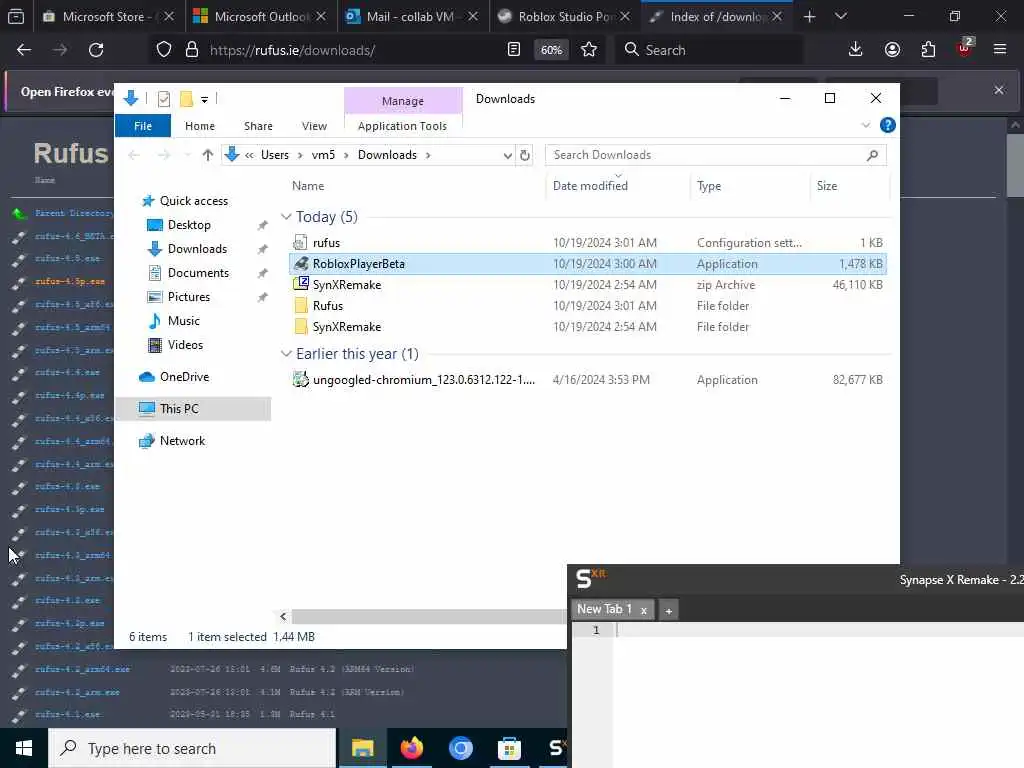This screenshot has width=1024, height=768.
Task: Click Firefox View icon at tab strip start
Action: click(16, 16)
